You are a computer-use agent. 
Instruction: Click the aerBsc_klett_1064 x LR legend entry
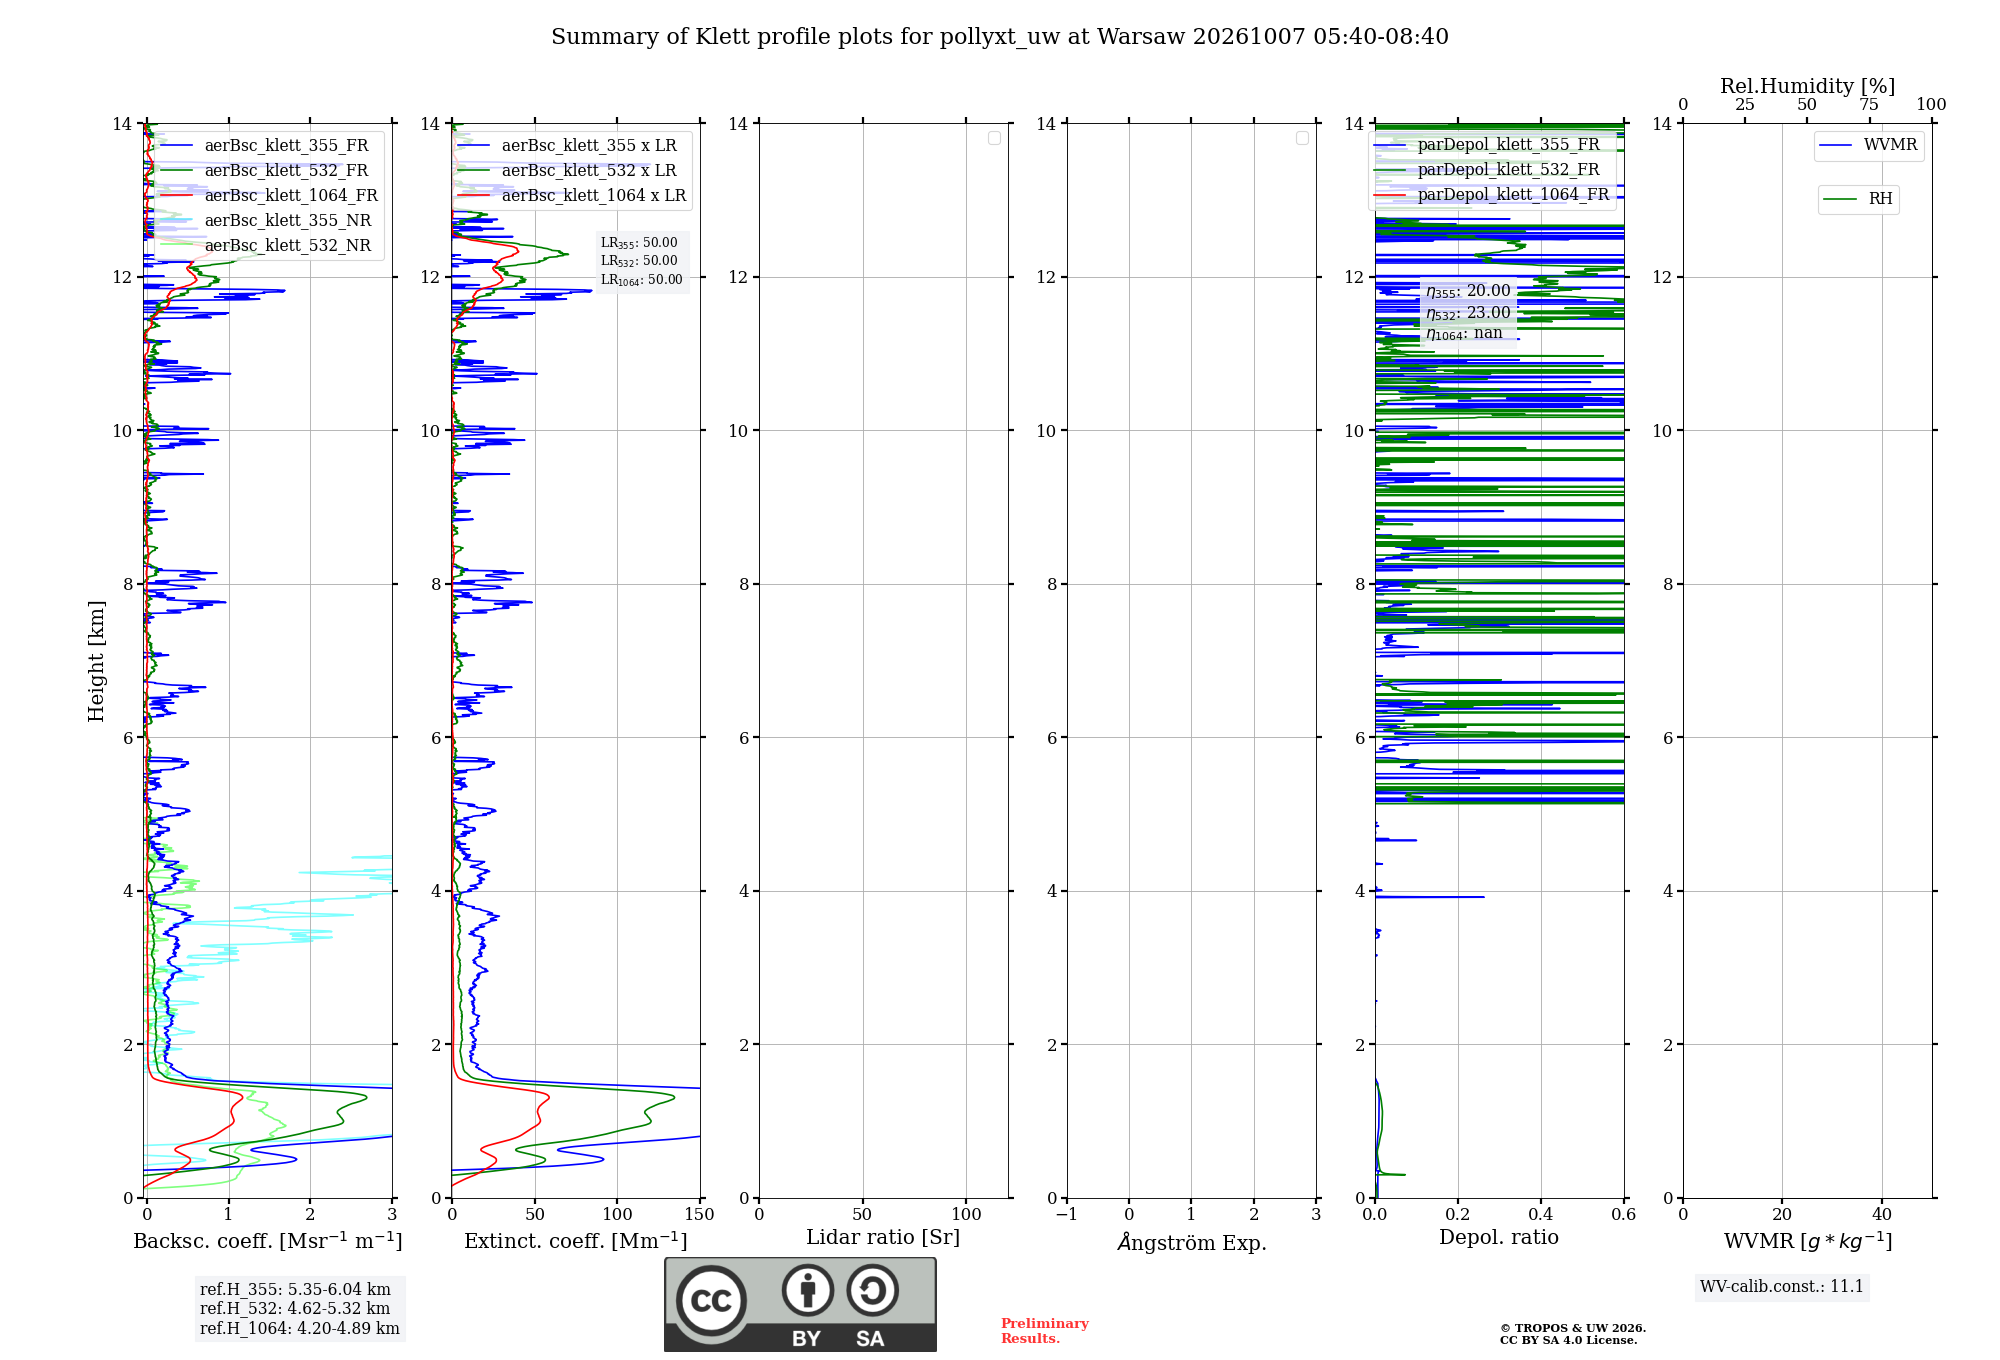572,195
